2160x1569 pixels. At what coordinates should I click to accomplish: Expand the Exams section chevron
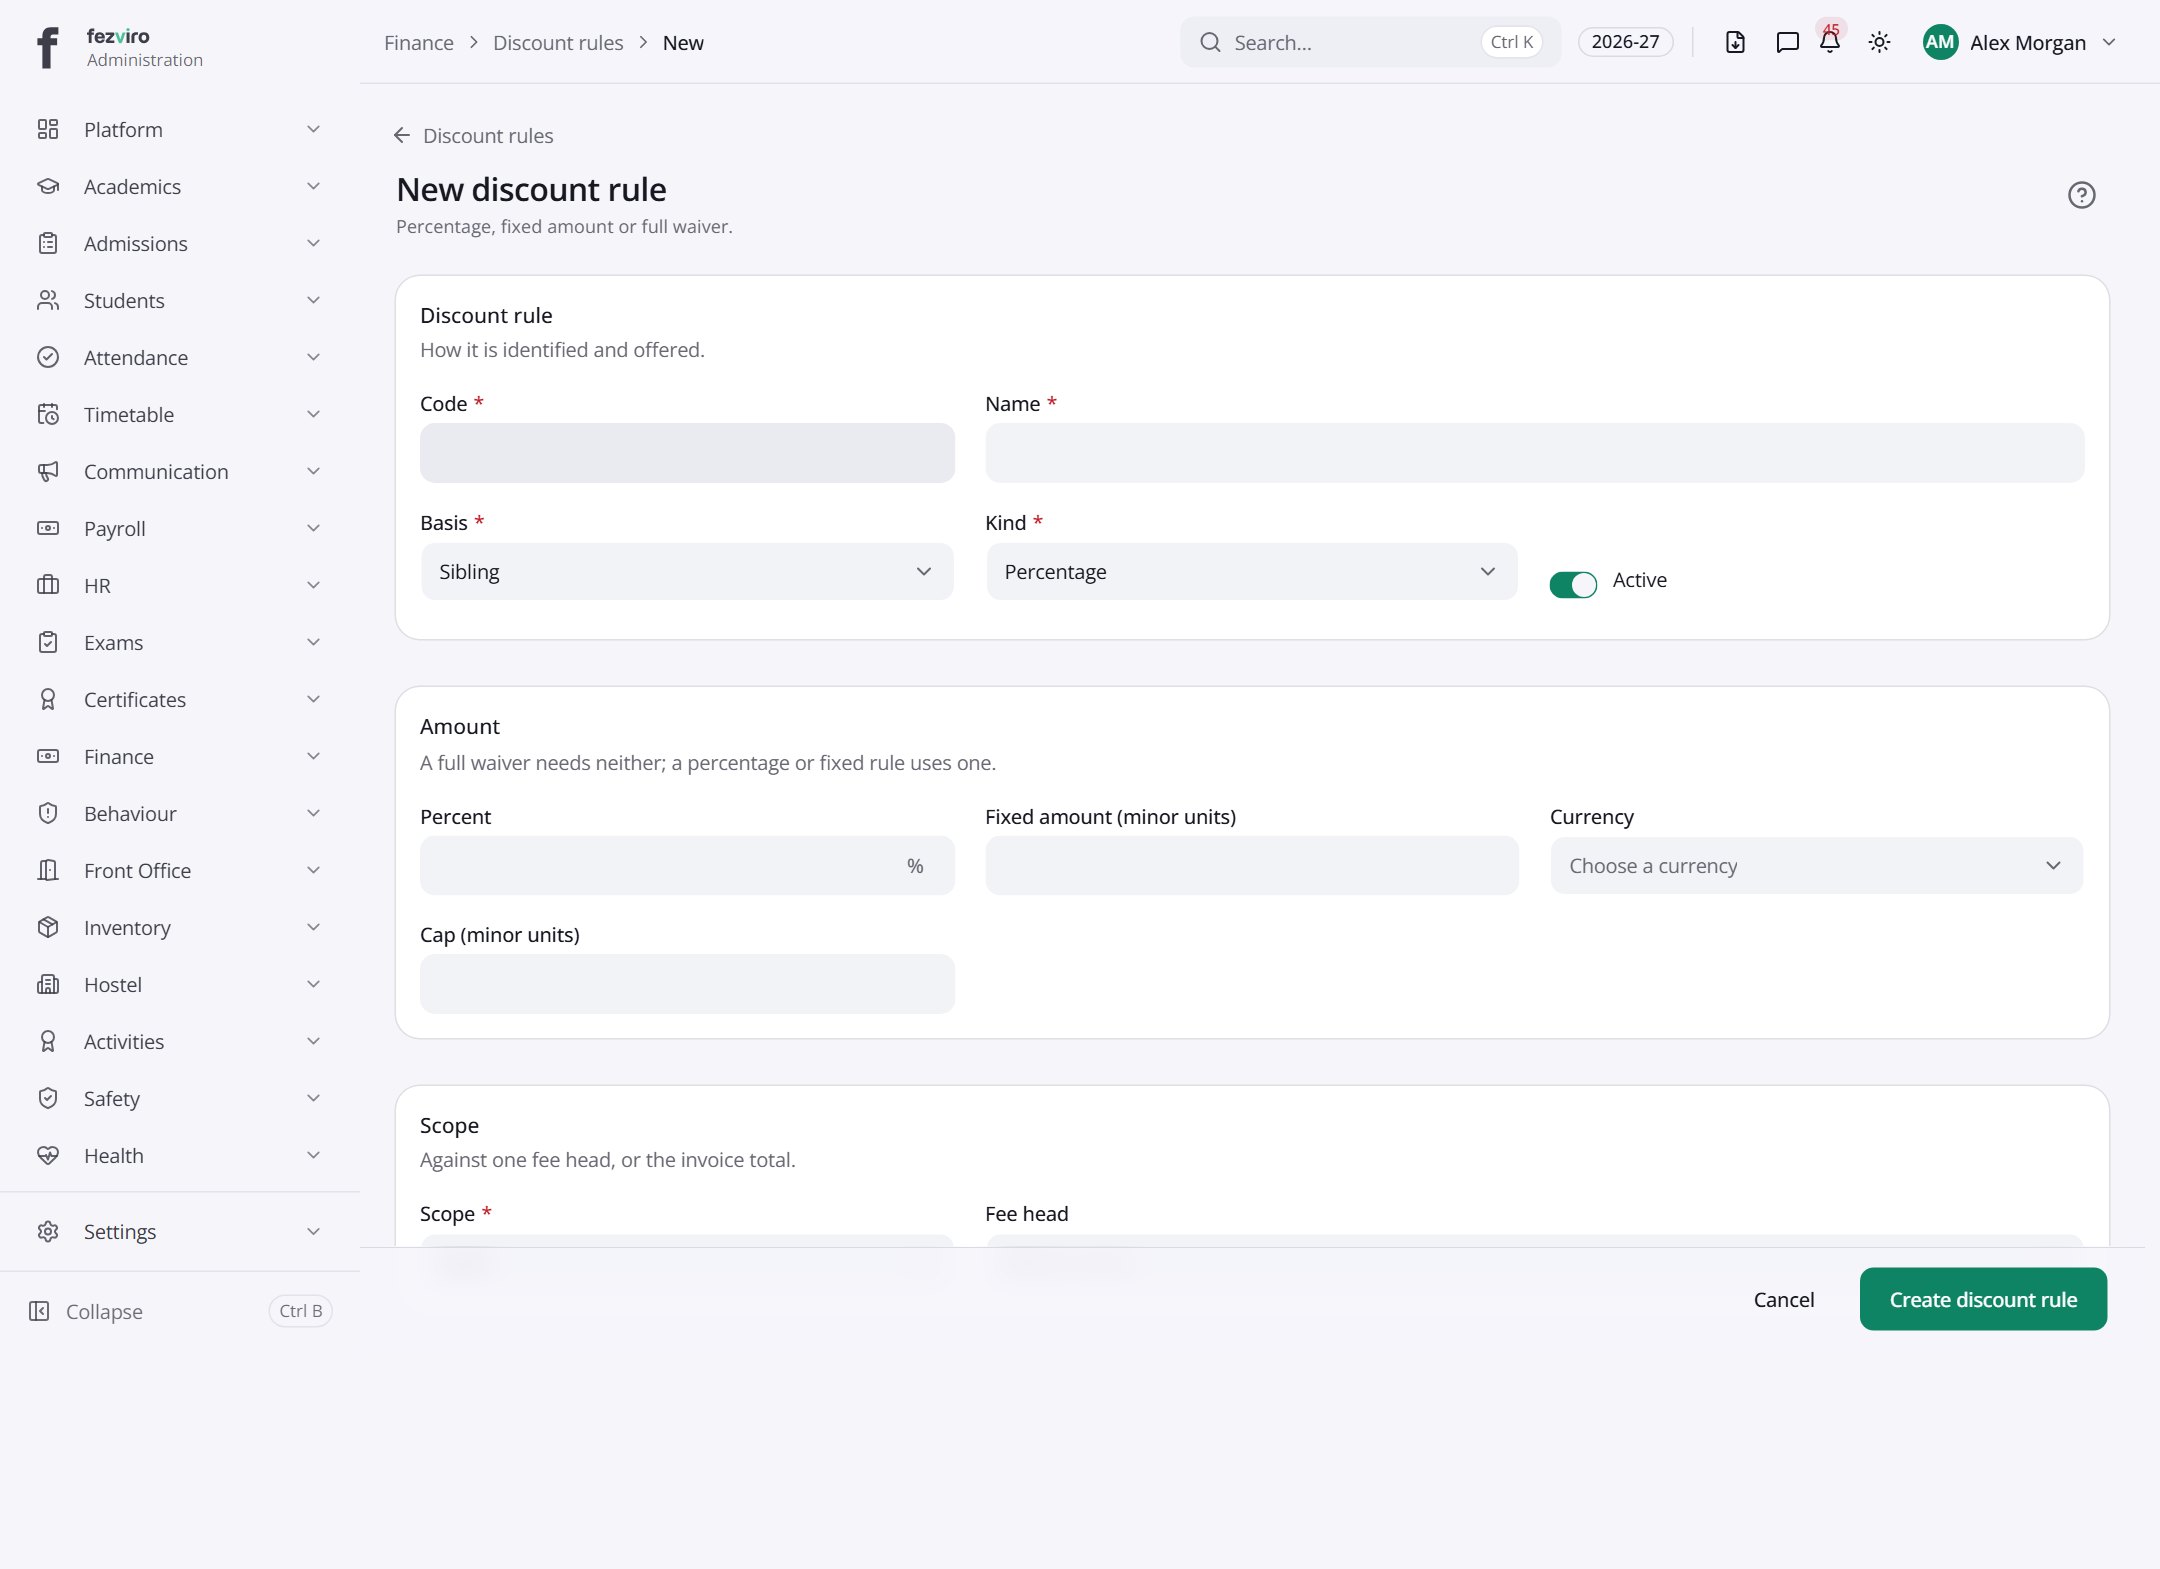click(313, 642)
